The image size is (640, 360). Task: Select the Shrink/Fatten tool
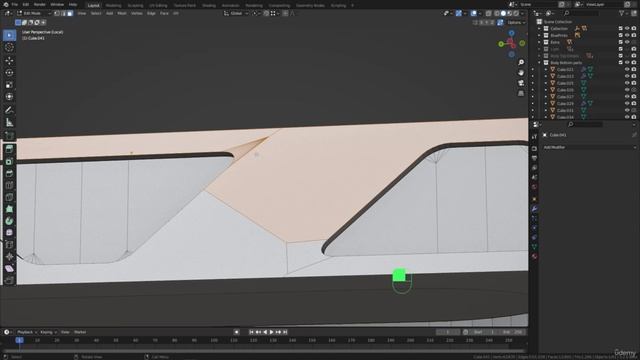click(9, 256)
